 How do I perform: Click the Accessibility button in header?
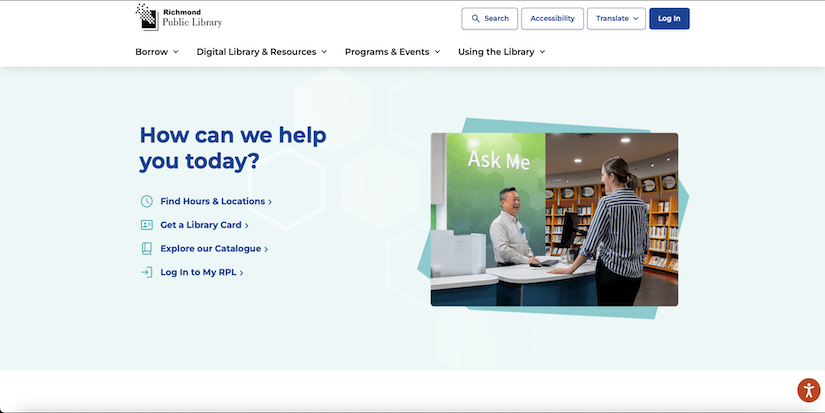click(x=552, y=18)
